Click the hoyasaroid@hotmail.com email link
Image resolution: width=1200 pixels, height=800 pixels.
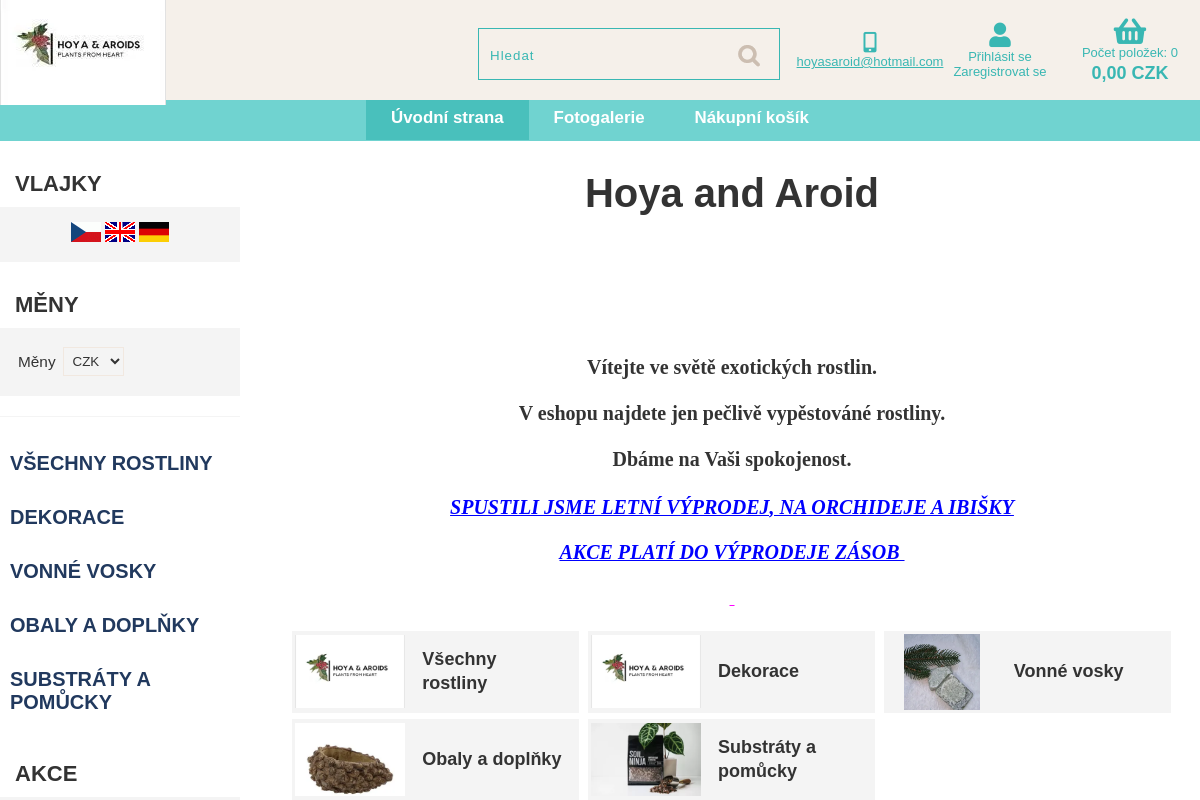(870, 61)
